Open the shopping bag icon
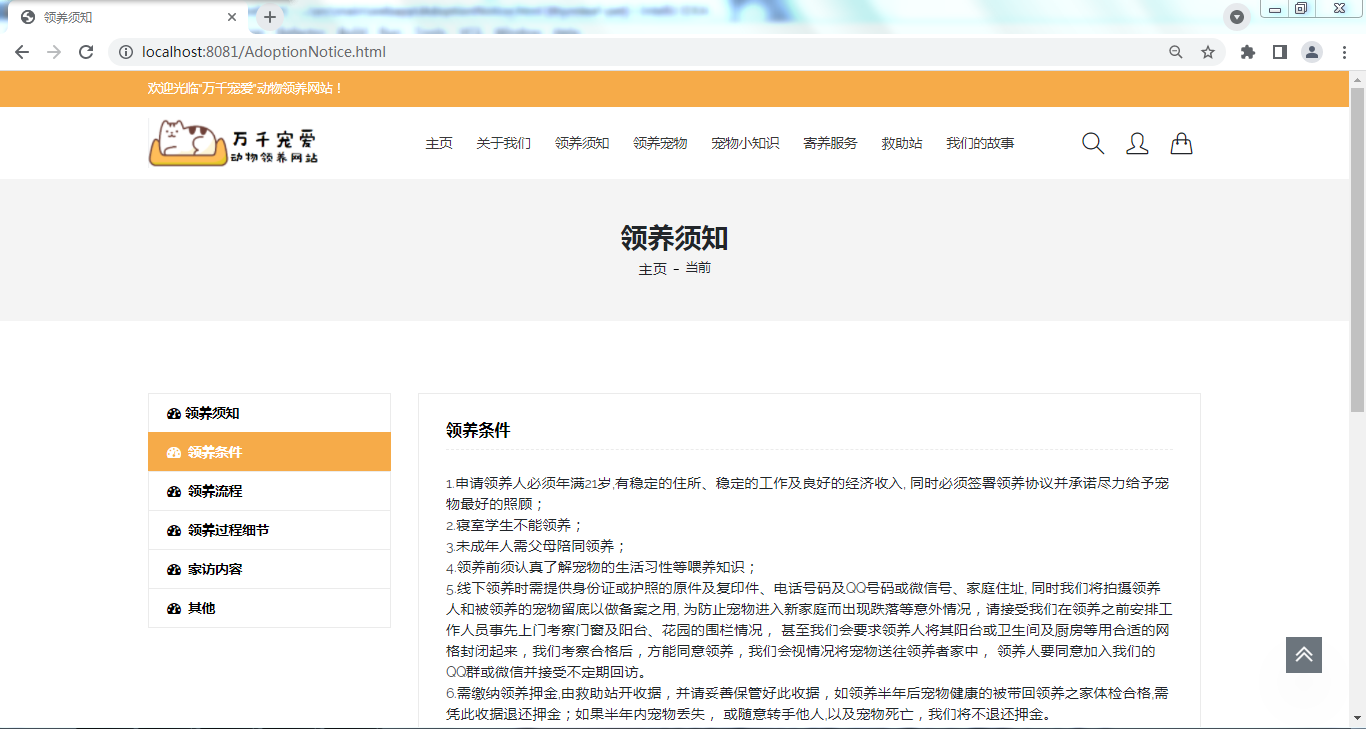1366x729 pixels. coord(1181,144)
